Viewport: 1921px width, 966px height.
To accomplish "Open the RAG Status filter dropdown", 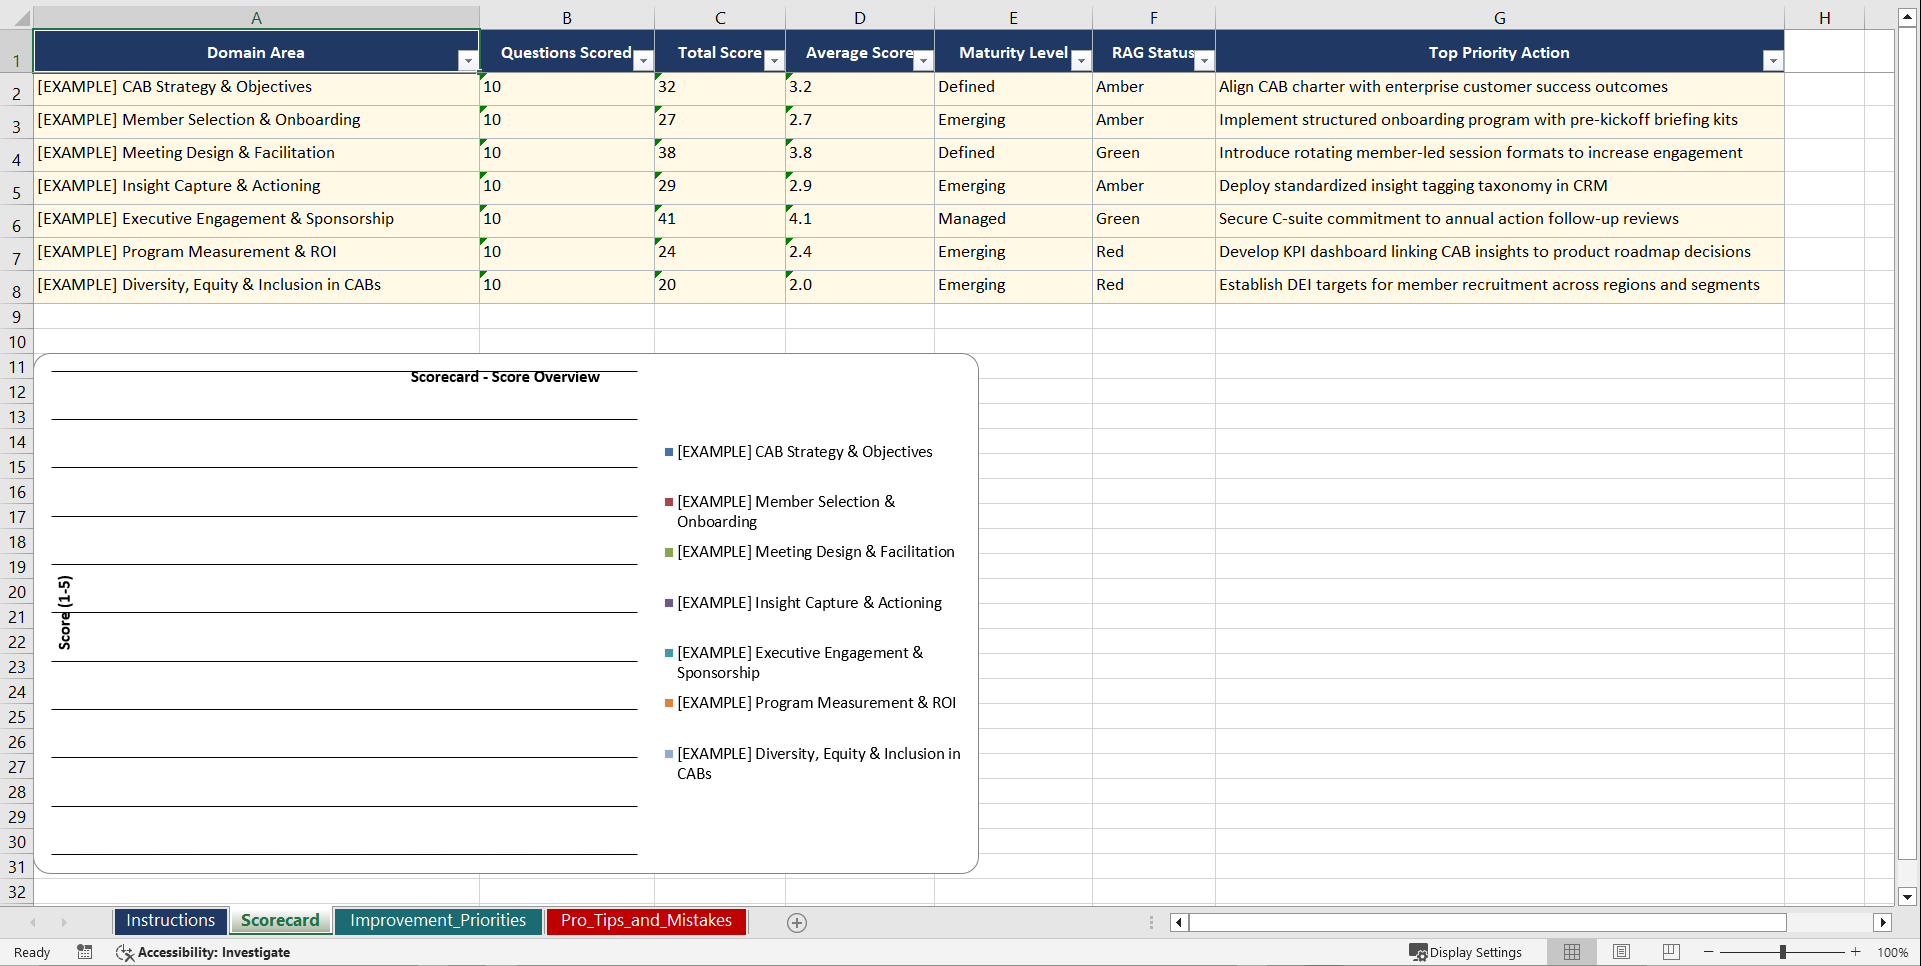I will pos(1203,60).
